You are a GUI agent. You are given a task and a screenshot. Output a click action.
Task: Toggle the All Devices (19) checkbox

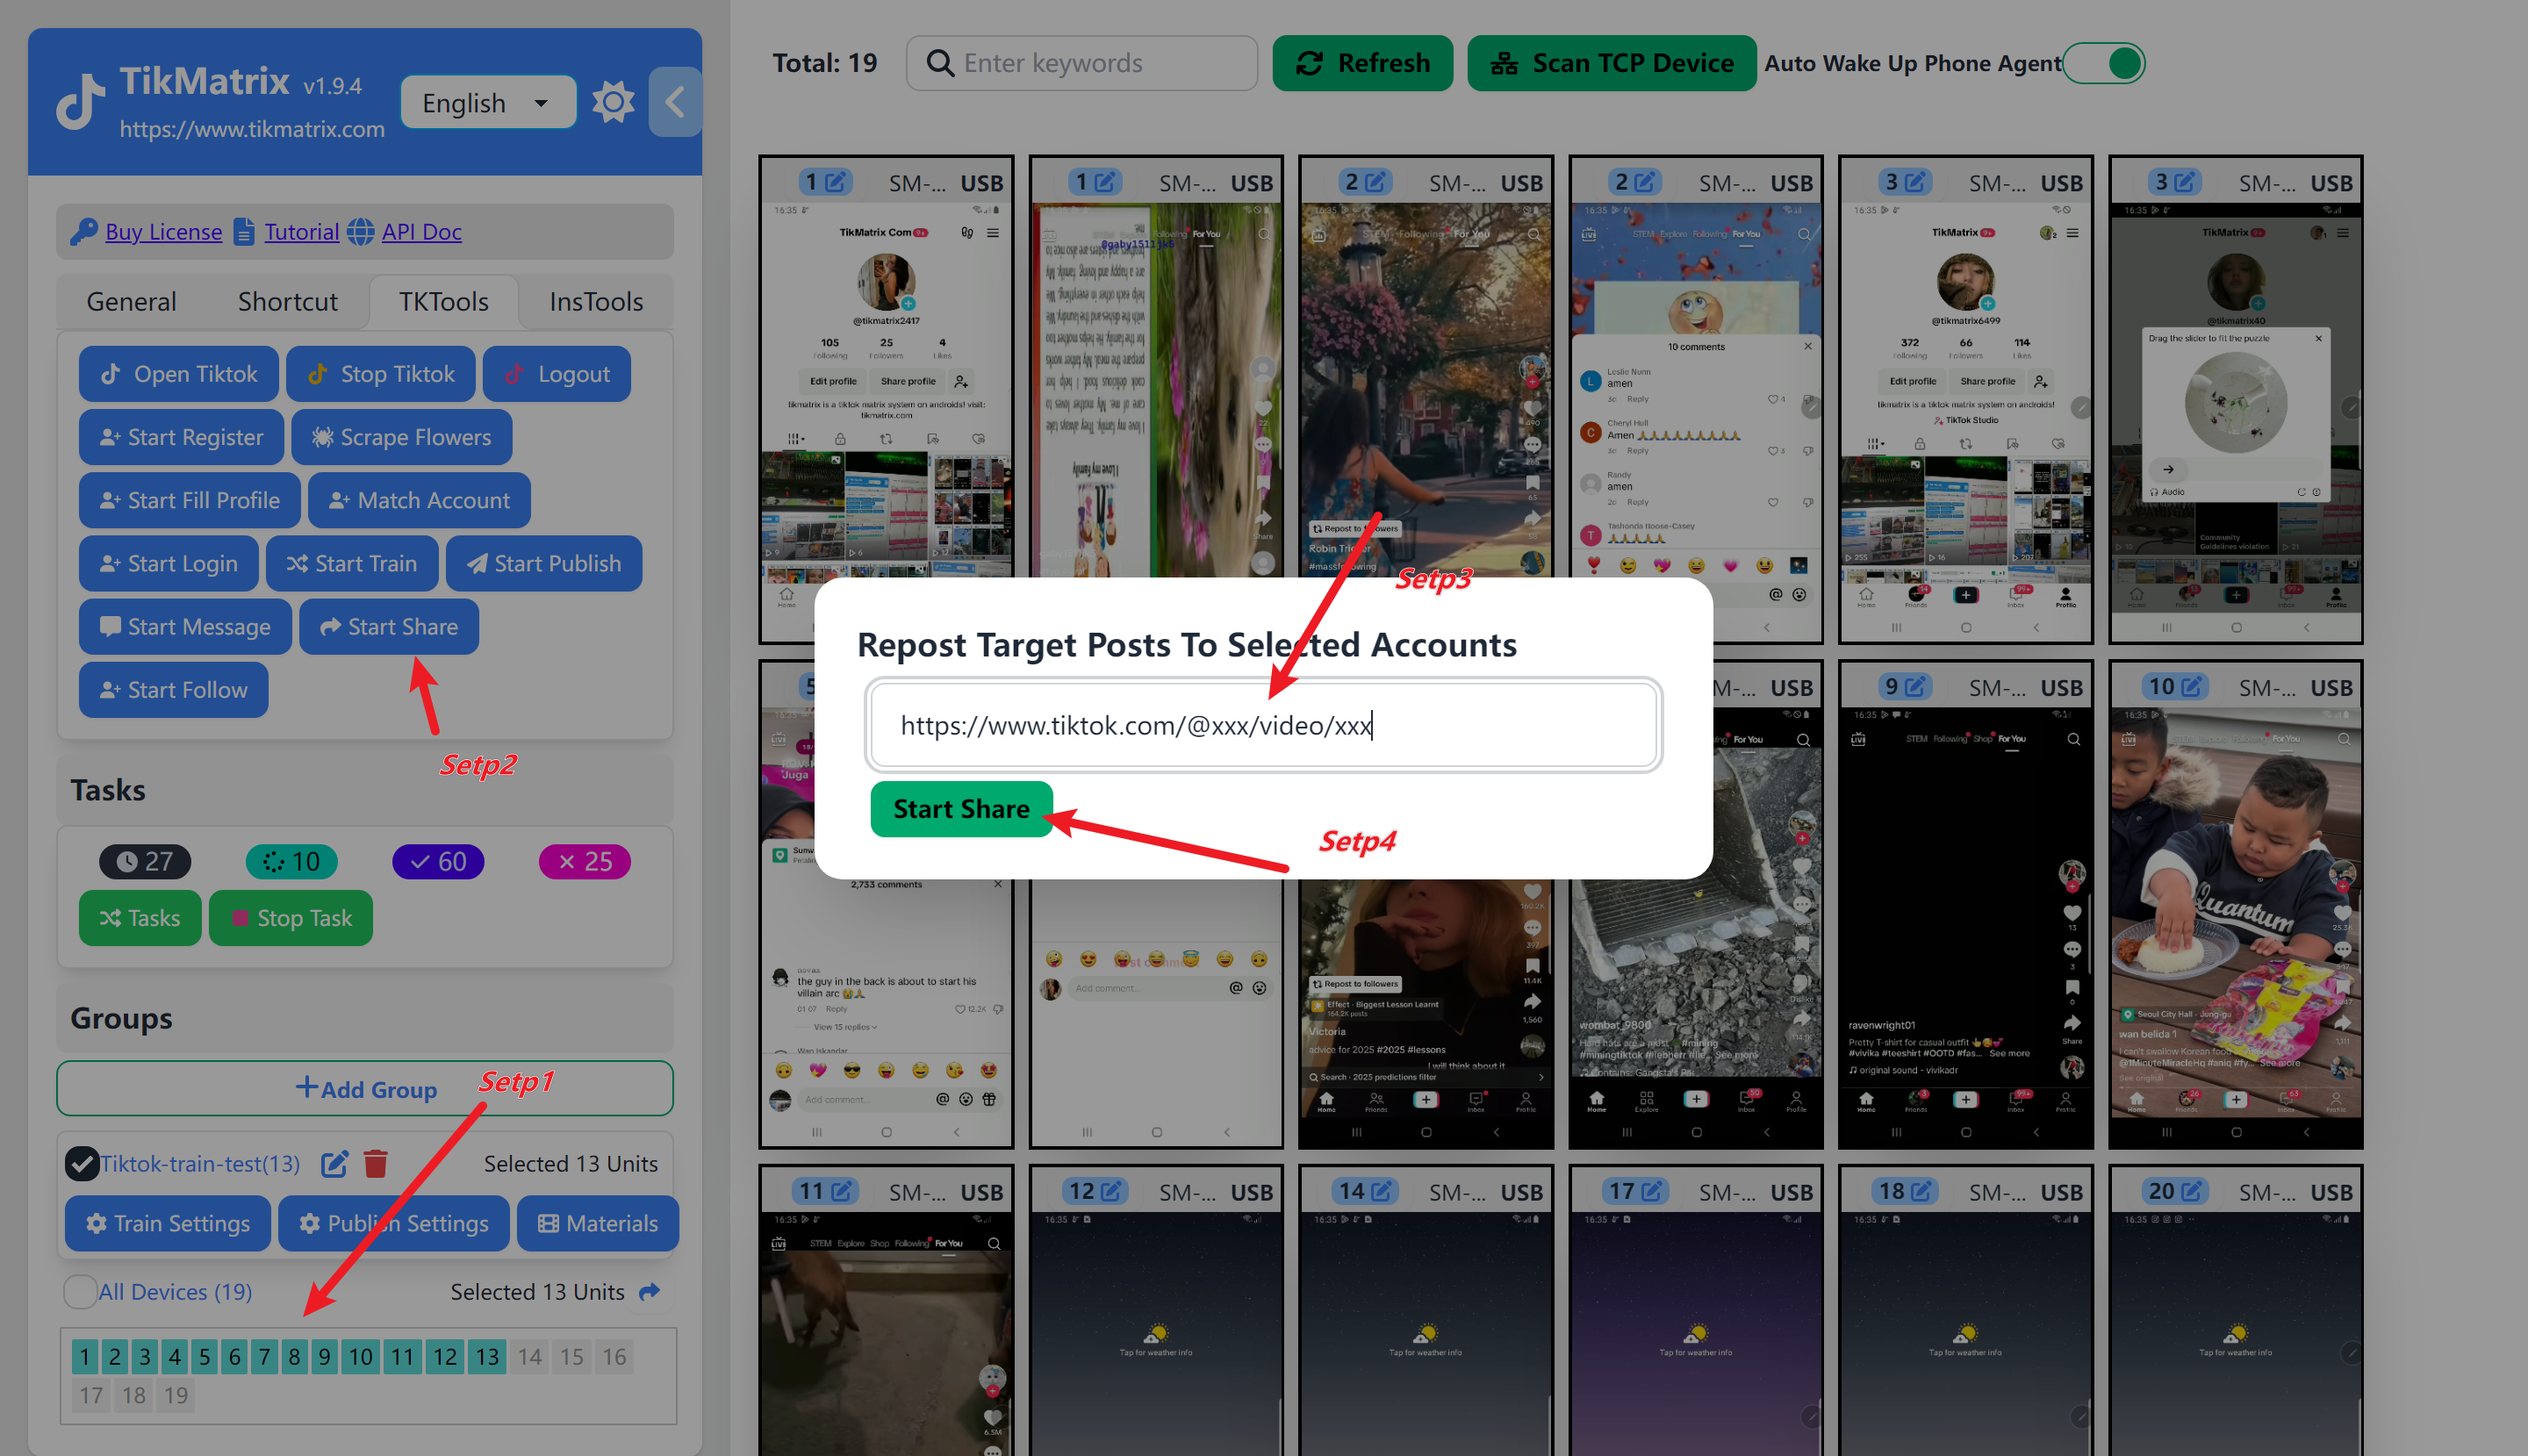(x=80, y=1291)
